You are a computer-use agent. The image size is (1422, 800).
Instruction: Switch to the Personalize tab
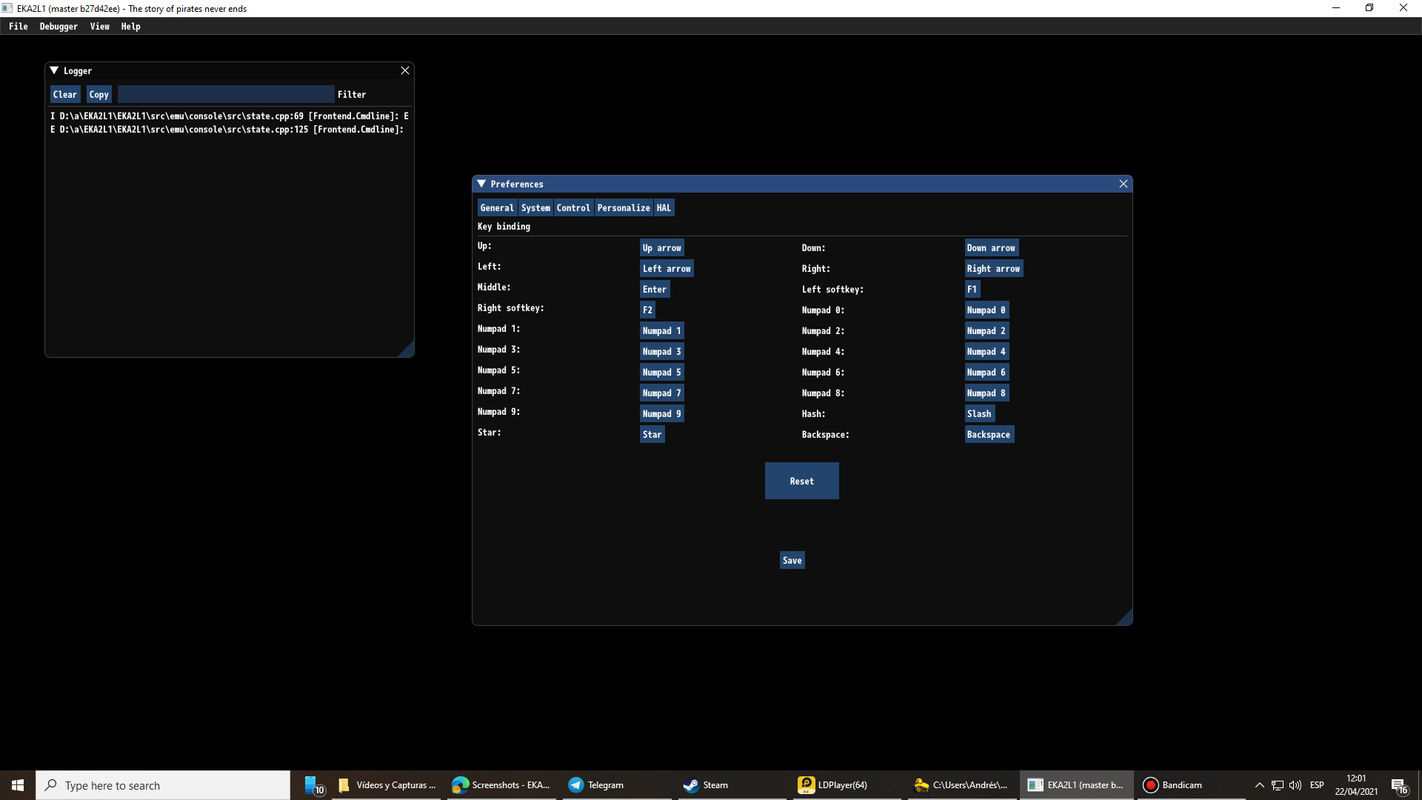pyautogui.click(x=624, y=208)
